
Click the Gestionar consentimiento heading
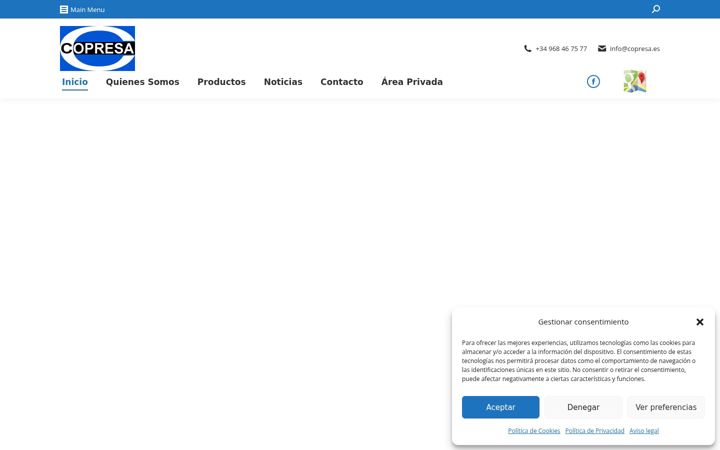tap(583, 322)
